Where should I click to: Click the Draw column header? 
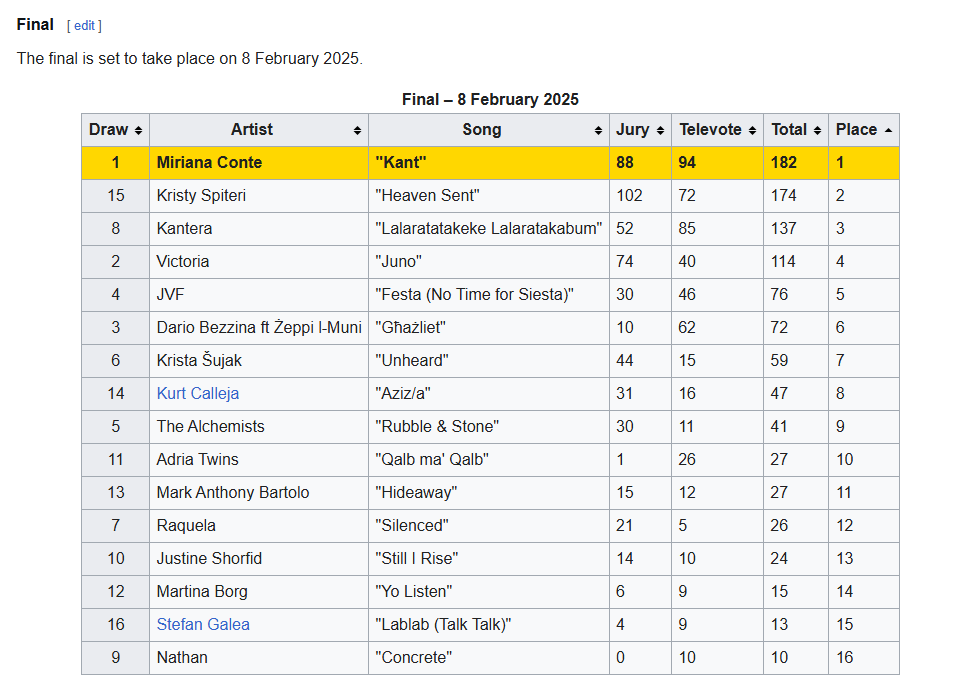(x=115, y=130)
